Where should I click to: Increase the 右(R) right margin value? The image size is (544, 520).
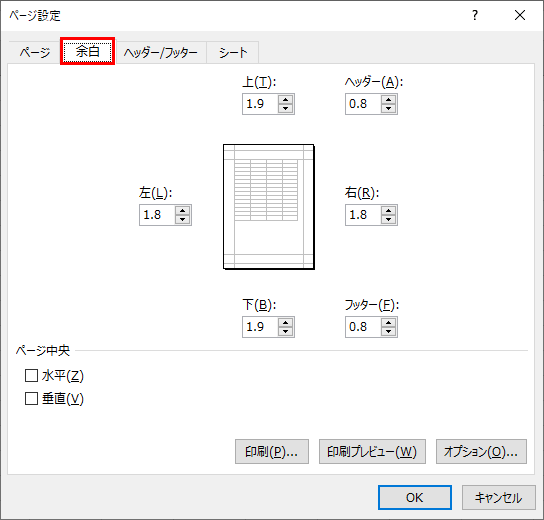tap(388, 211)
